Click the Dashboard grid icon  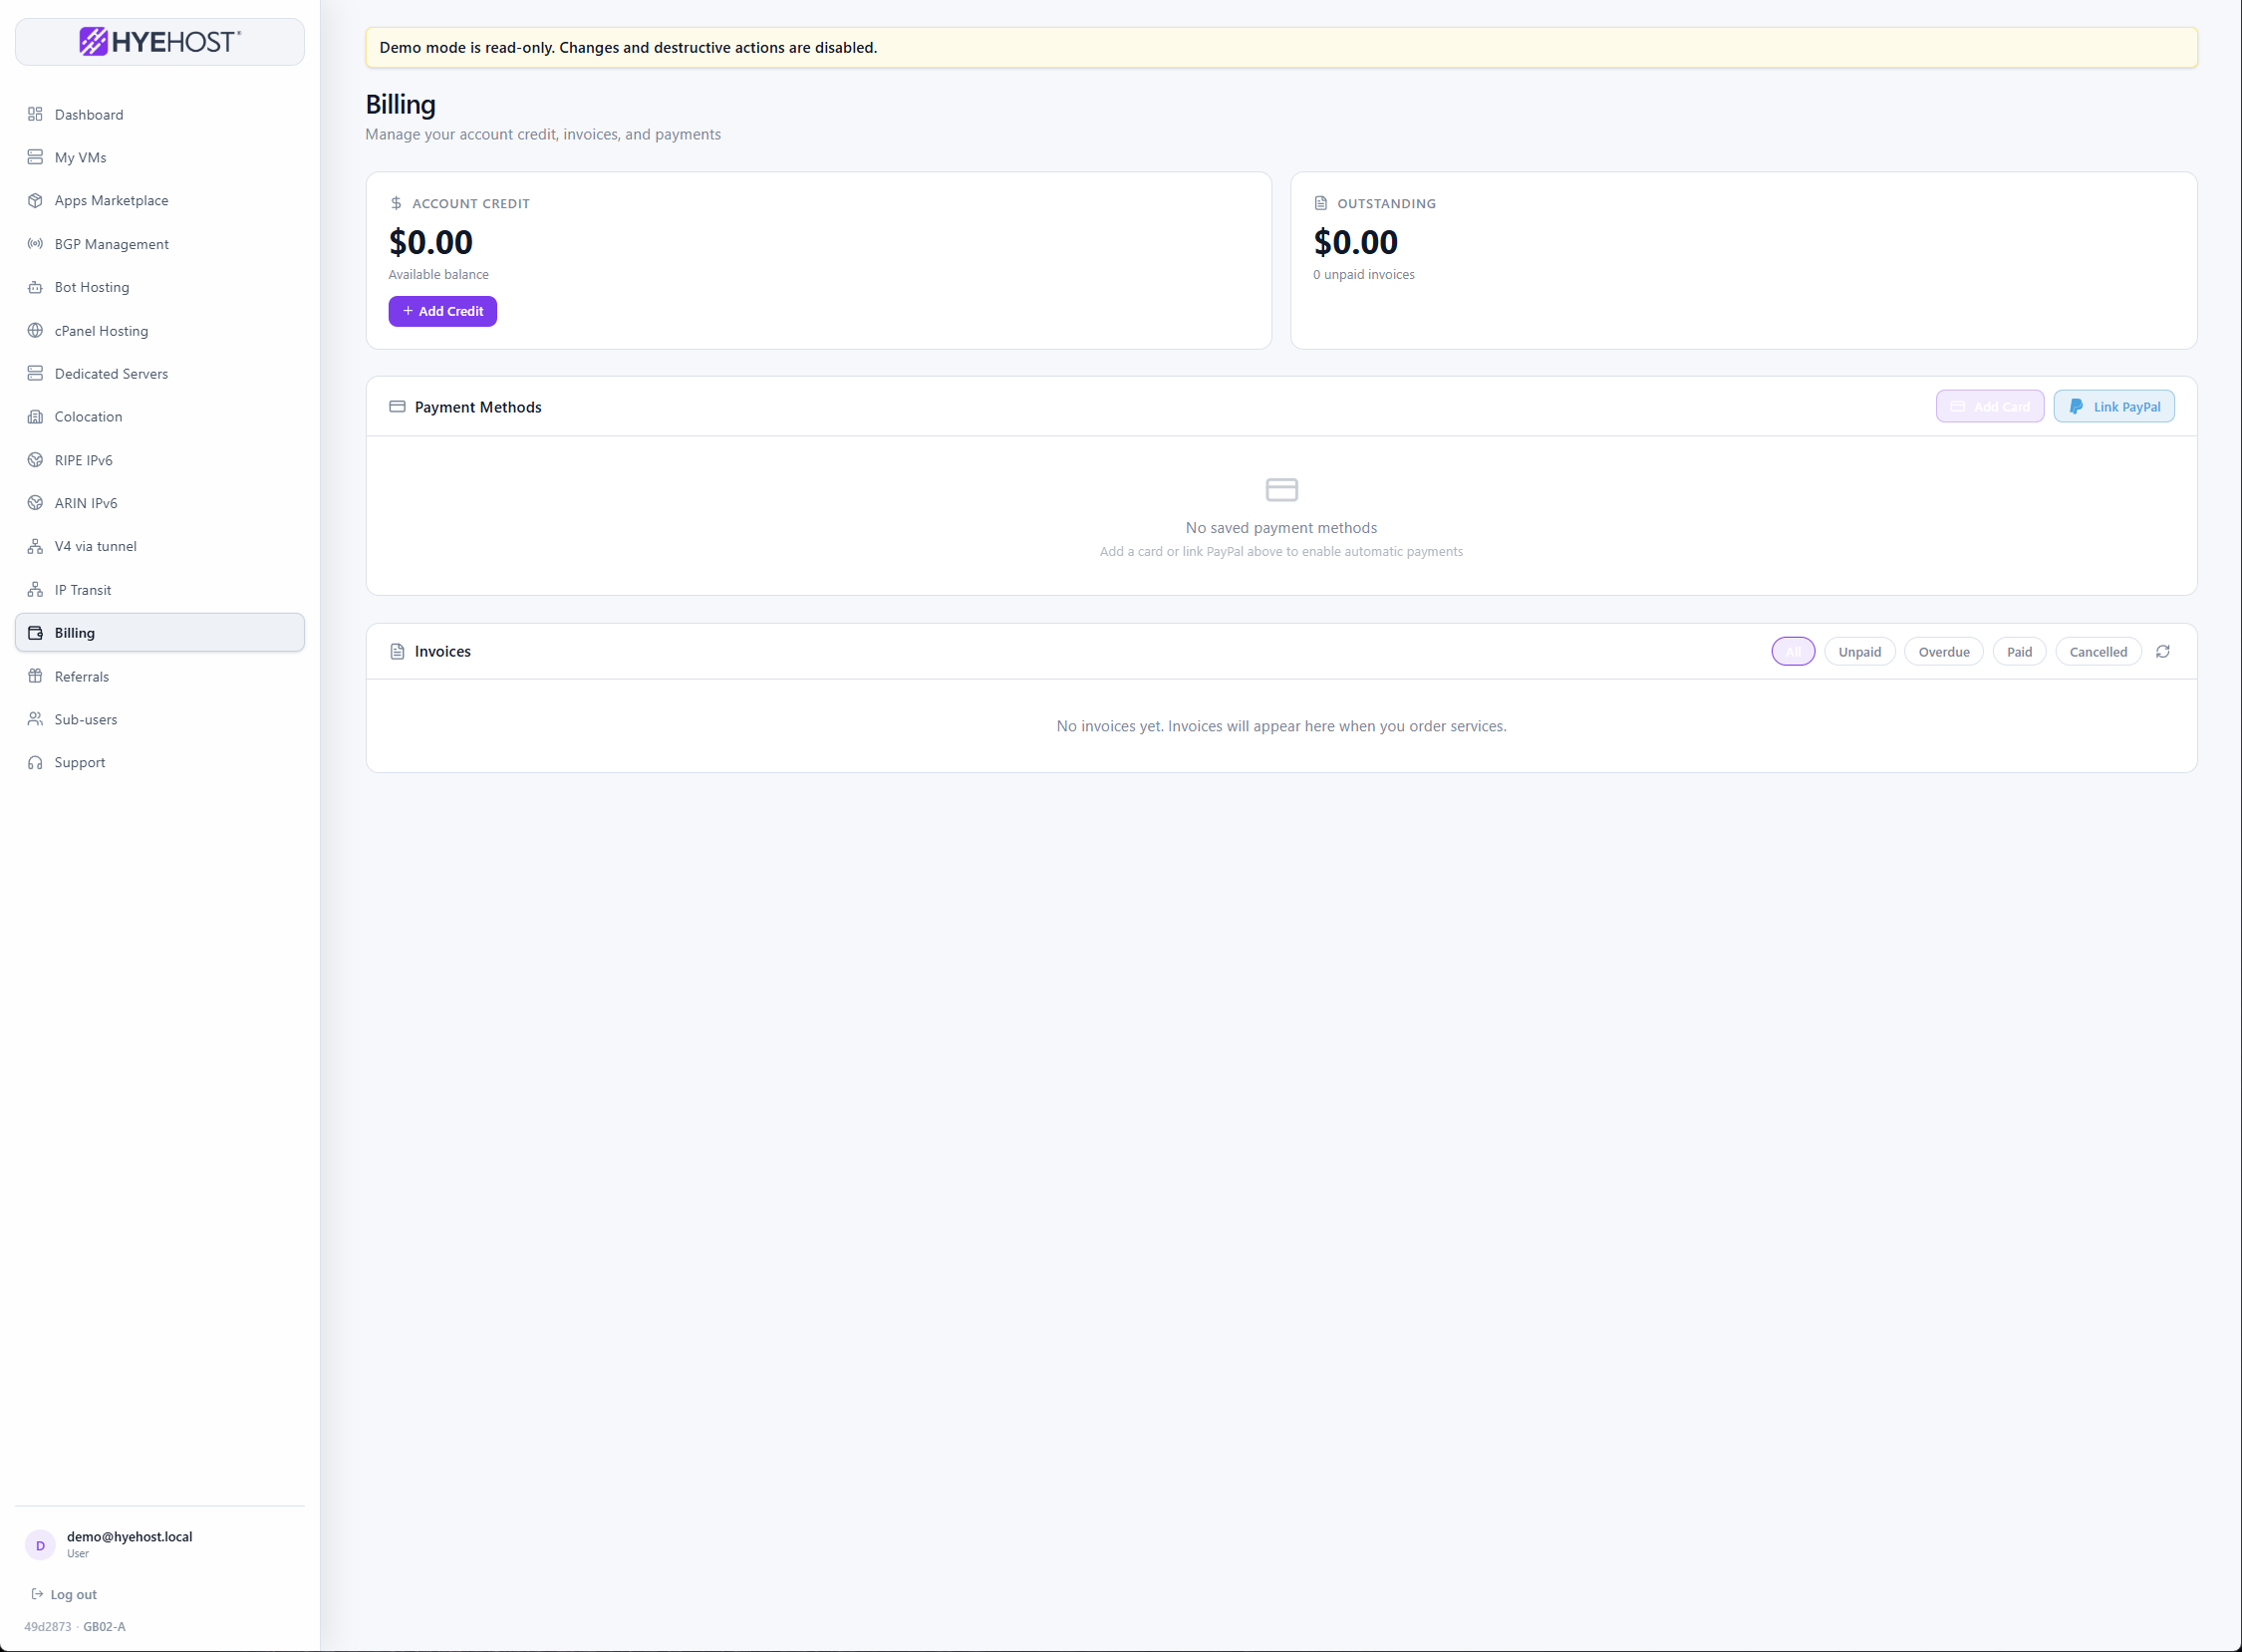(x=35, y=114)
